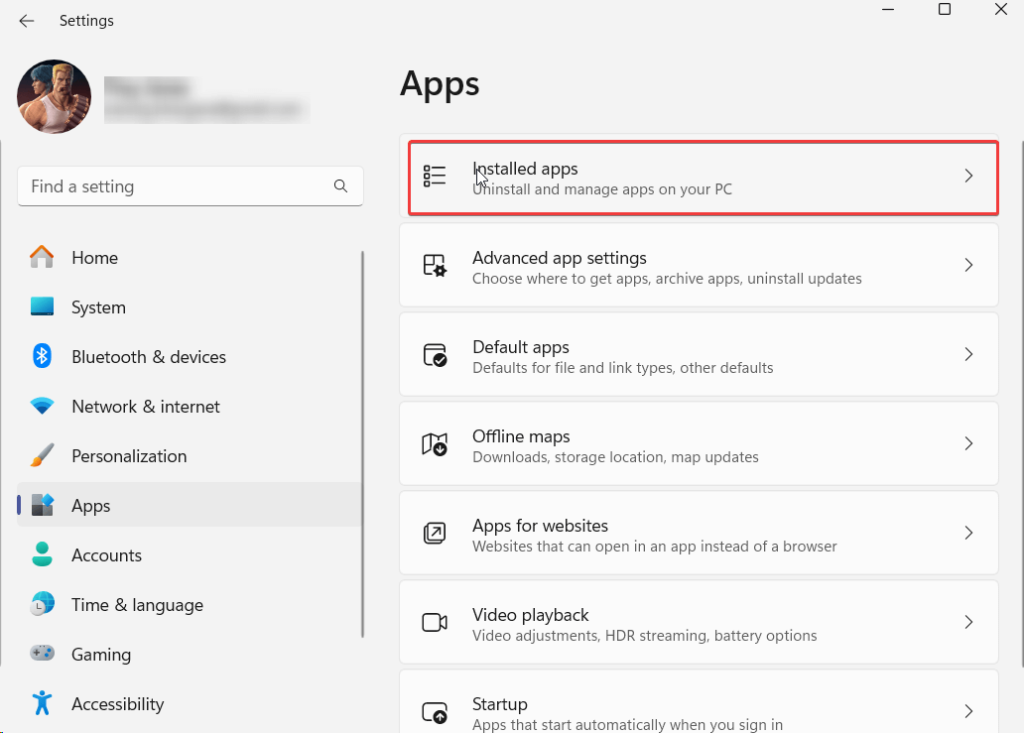Screen dimensions: 1024x733
Task: Click the user profile avatar picture
Action: click(x=54, y=97)
